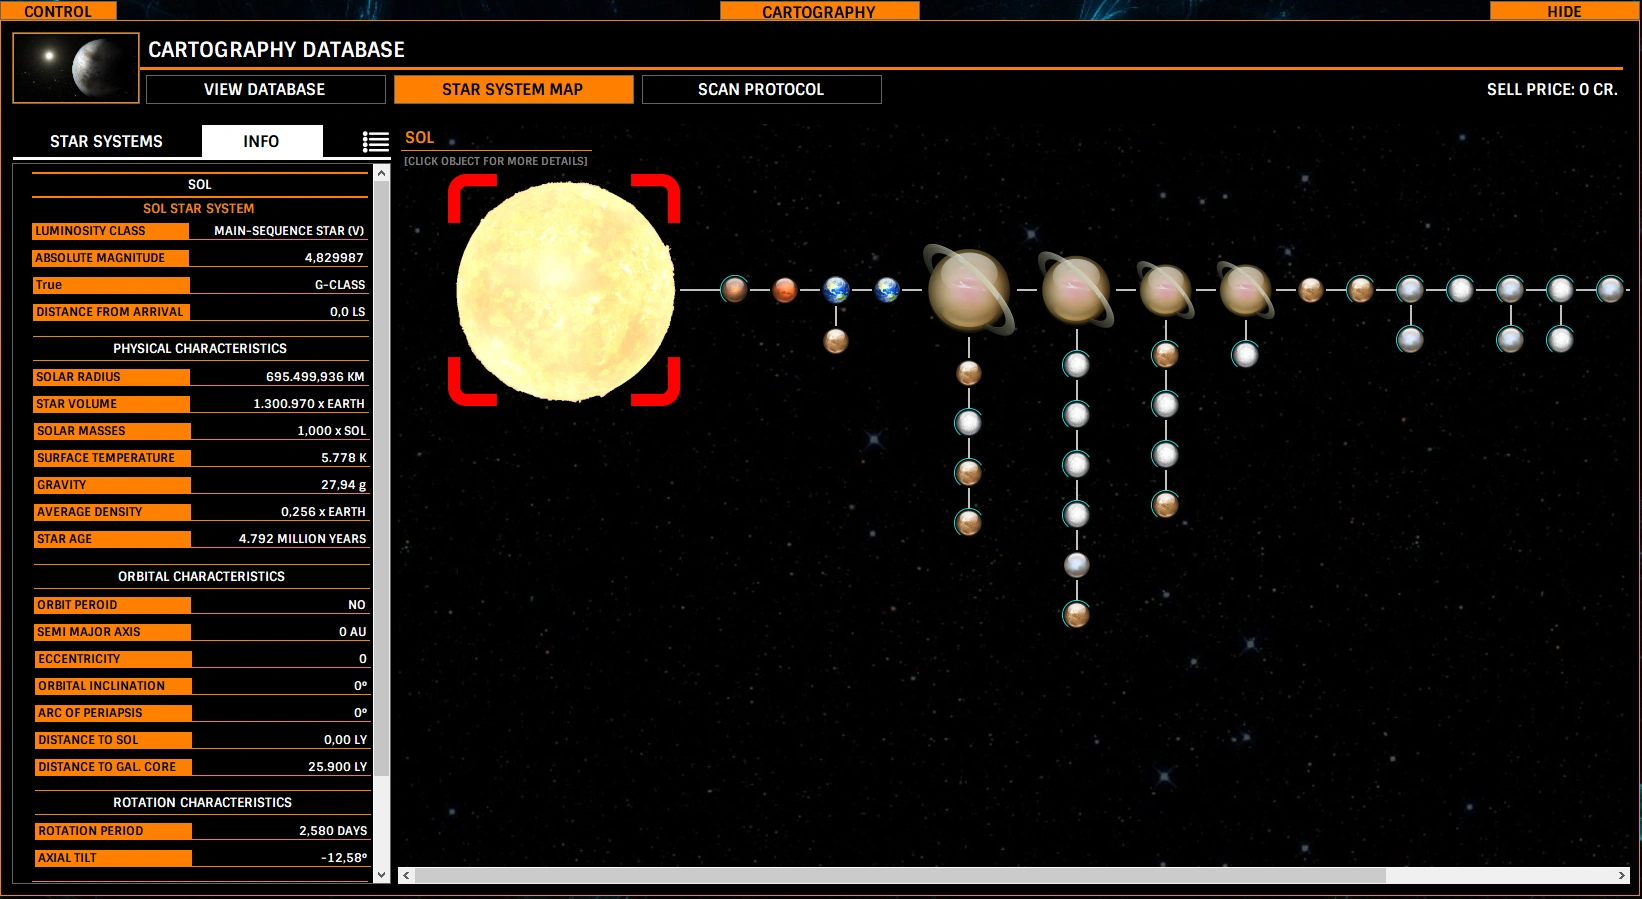Screen dimensions: 1642x899
Task: Select the first small planet nearest the sun
Action: (x=734, y=290)
